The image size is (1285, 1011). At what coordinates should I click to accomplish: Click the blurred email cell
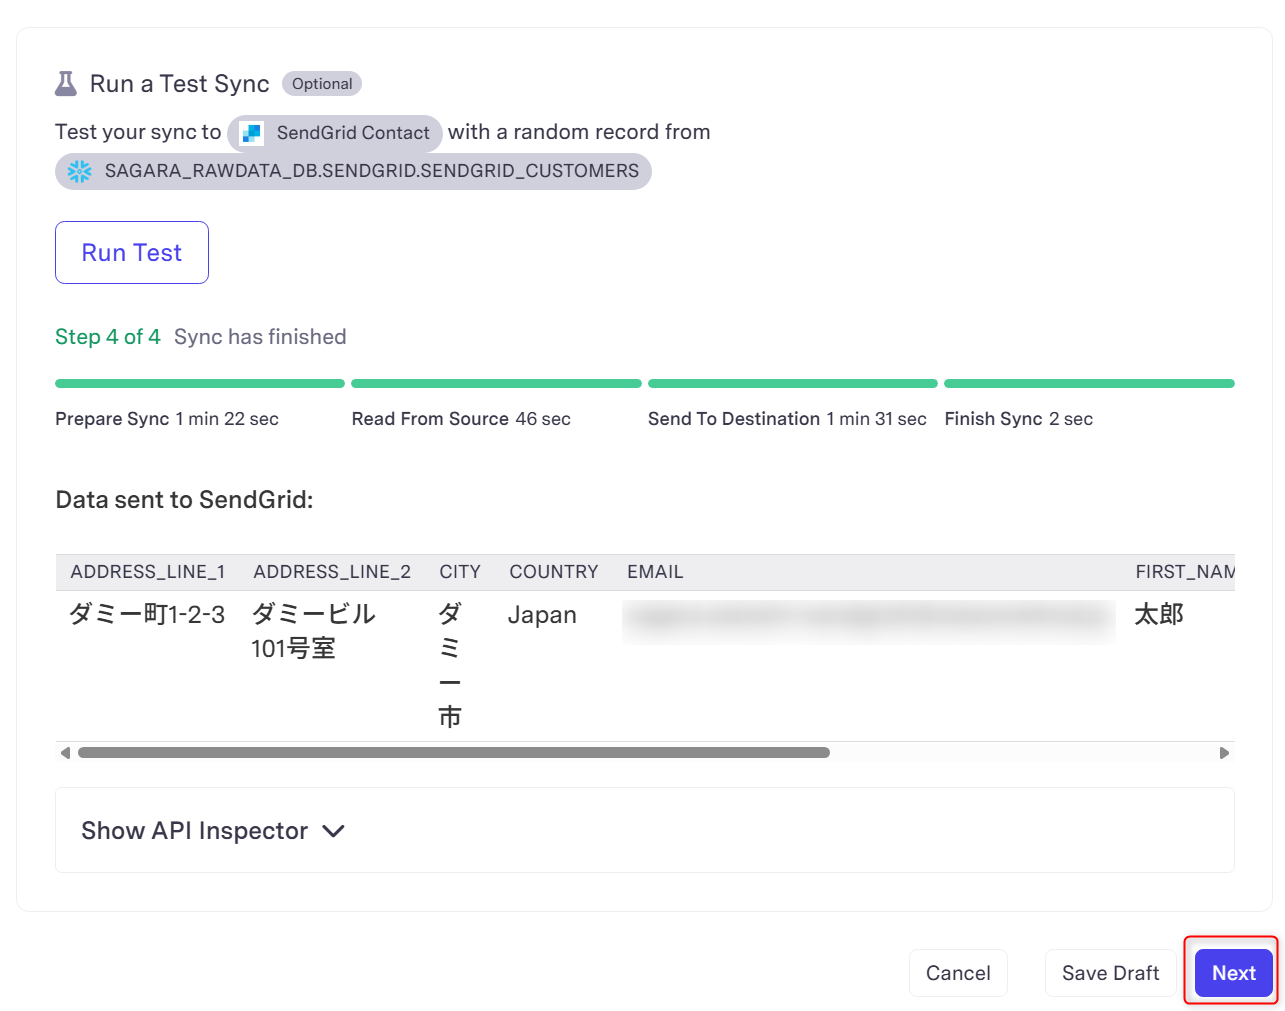868,620
